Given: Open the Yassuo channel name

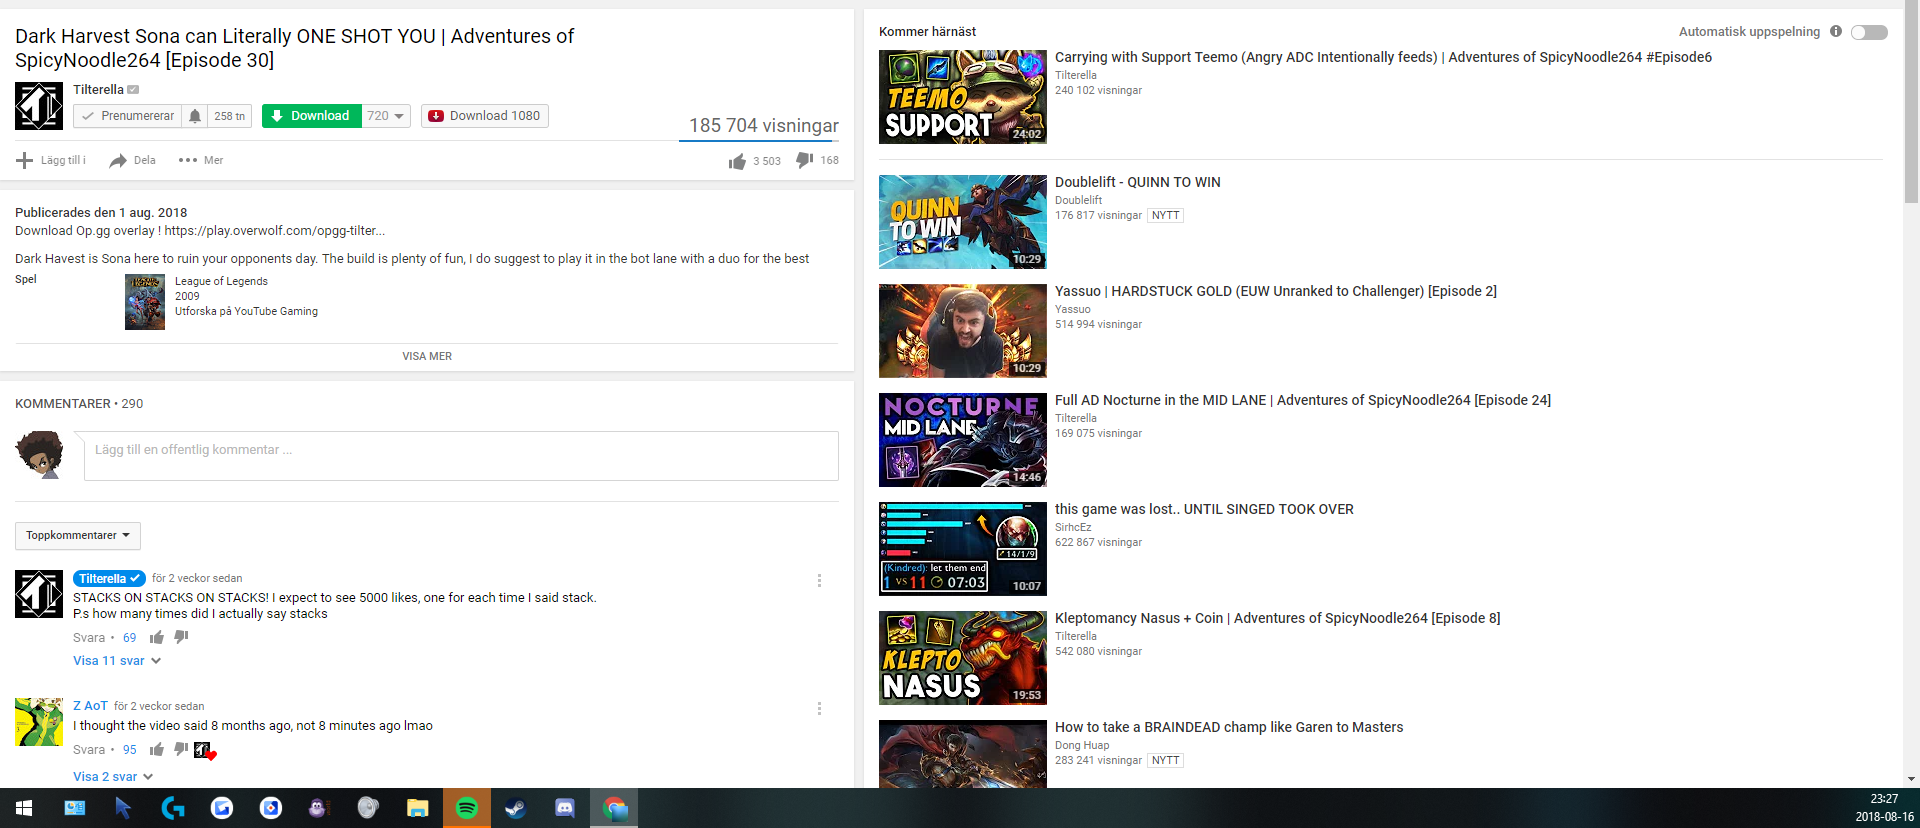Looking at the screenshot, I should point(1072,309).
